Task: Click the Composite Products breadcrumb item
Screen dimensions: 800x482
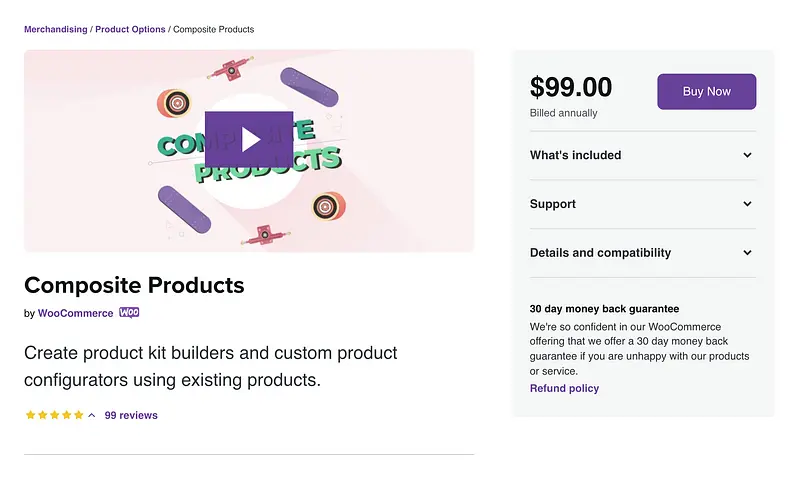Action: [x=214, y=30]
